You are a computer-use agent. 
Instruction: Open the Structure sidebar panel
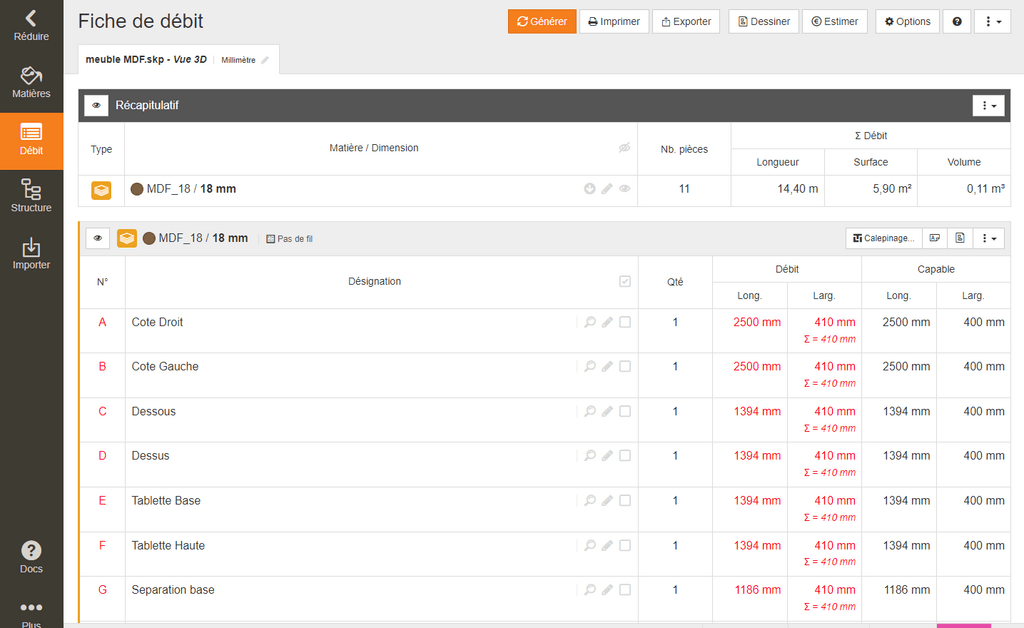(31, 196)
